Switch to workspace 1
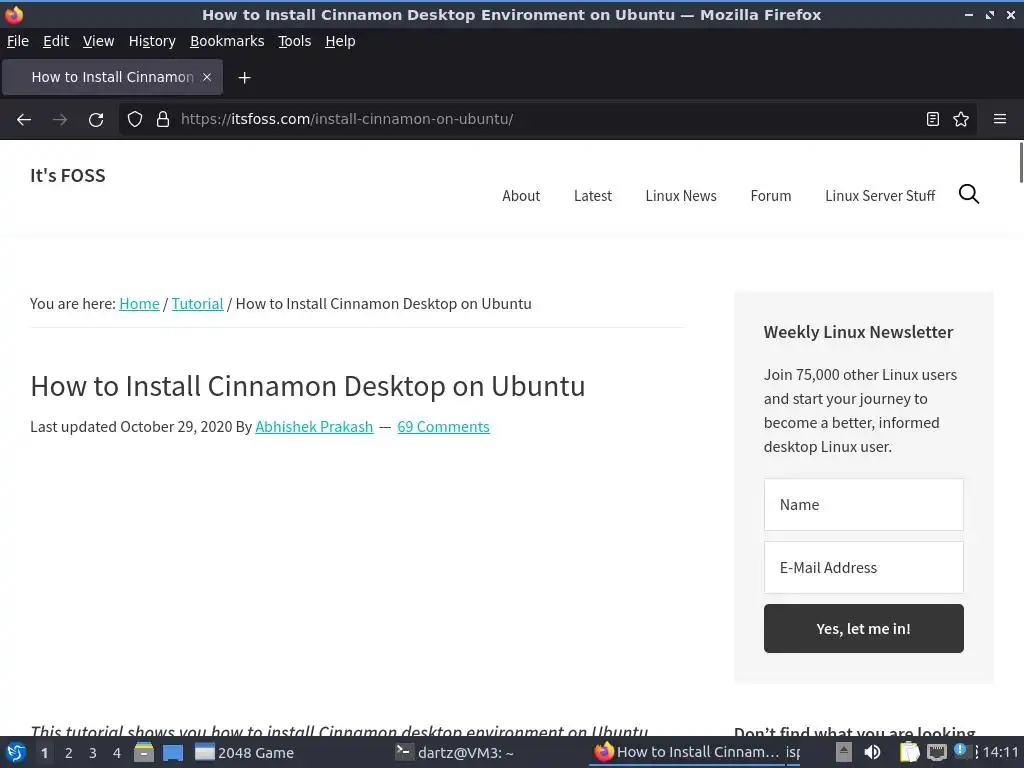 tap(44, 753)
